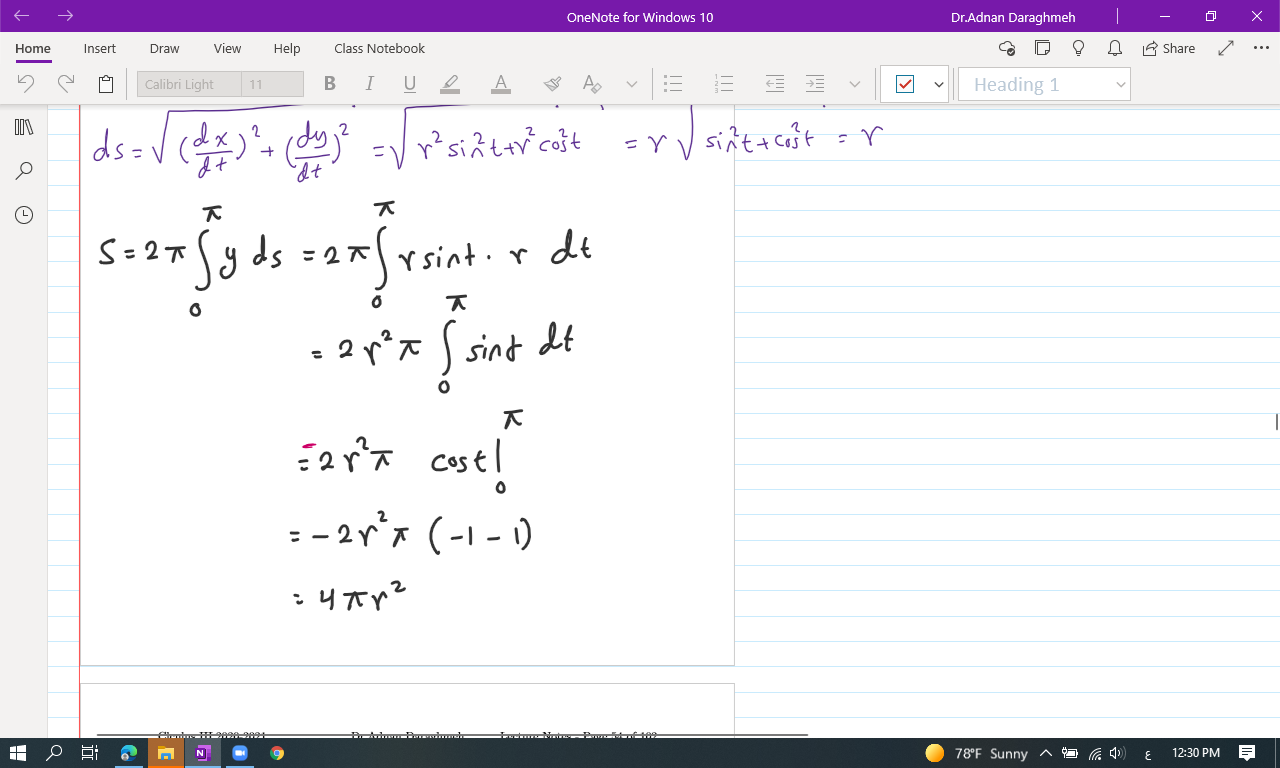Apply font color
The image size is (1280, 768).
click(501, 84)
